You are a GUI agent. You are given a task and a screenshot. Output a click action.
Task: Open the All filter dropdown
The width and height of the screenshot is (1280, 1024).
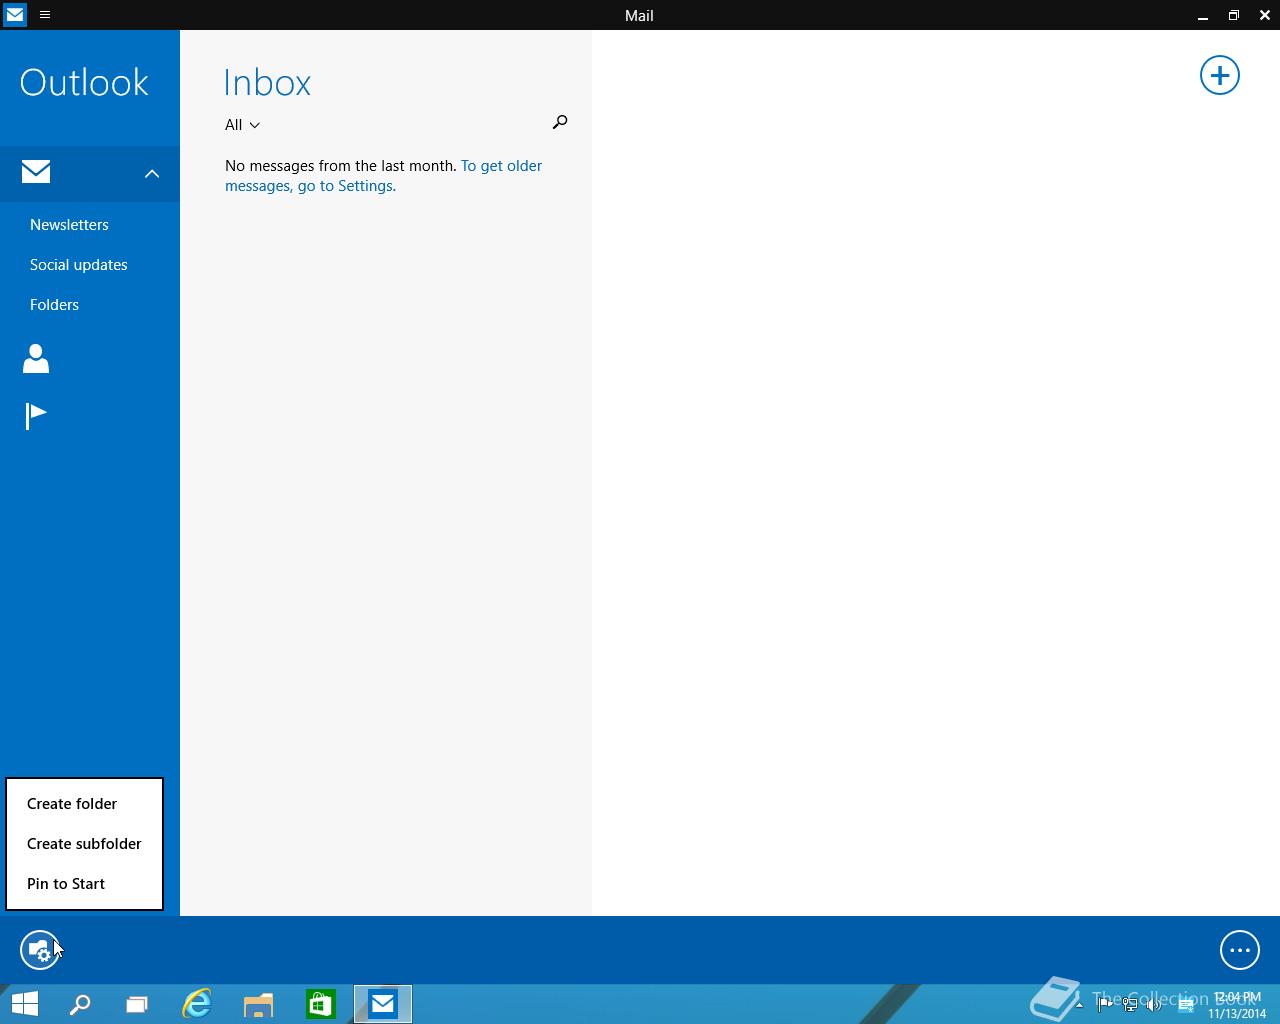click(x=242, y=125)
